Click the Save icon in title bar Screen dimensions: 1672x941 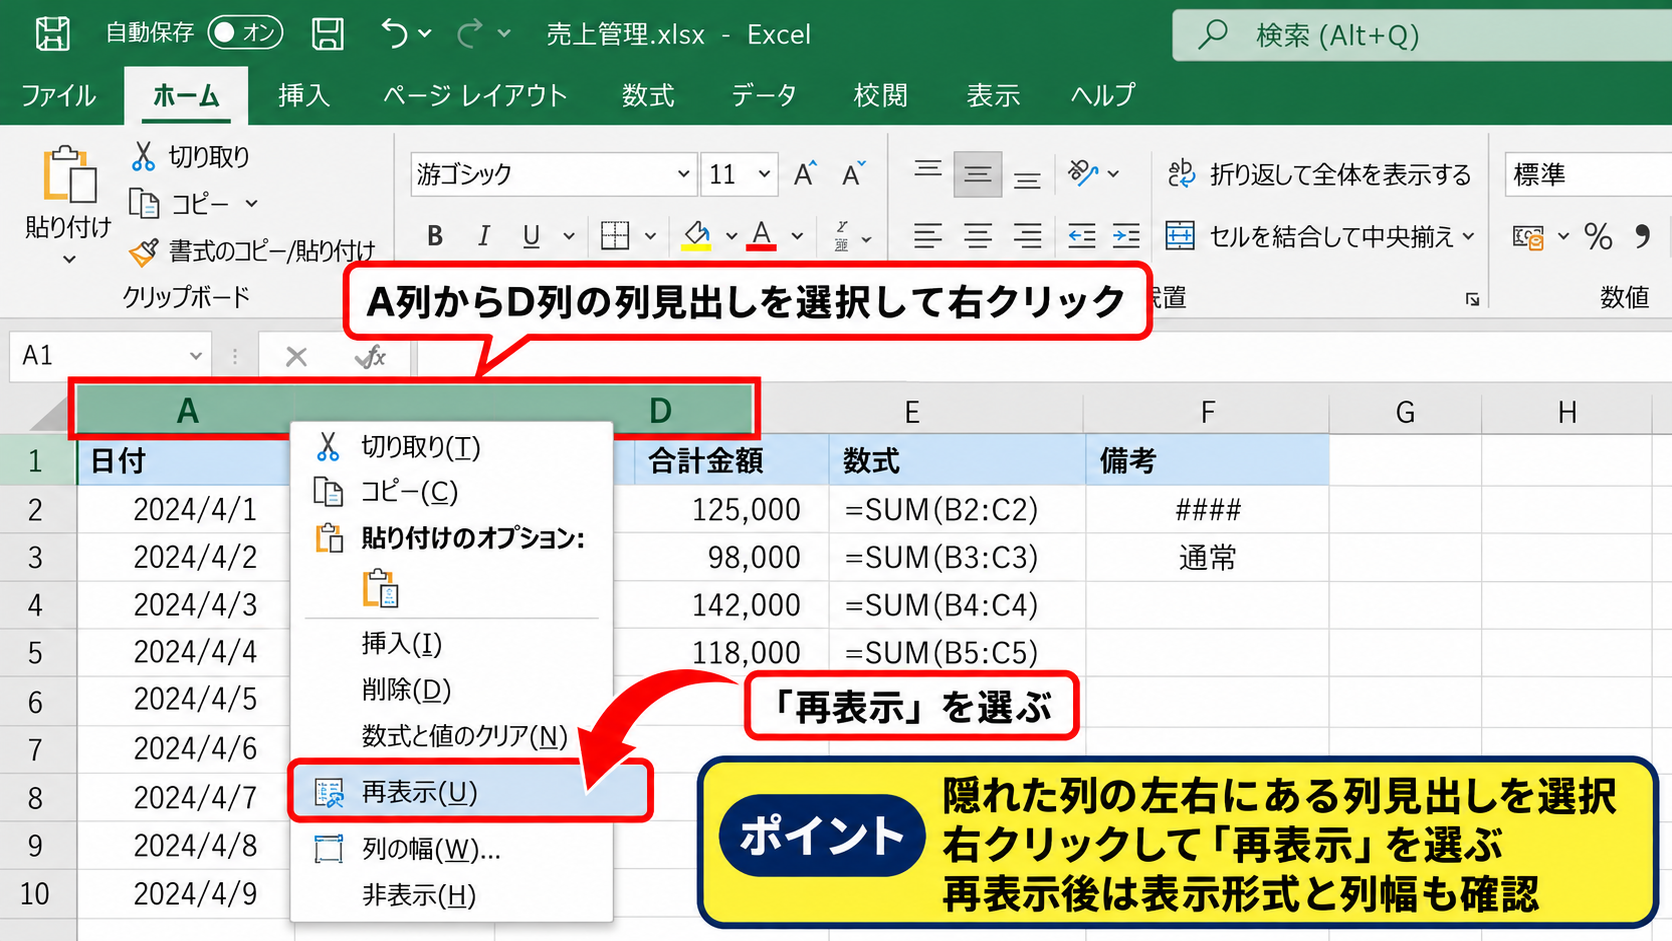pyautogui.click(x=327, y=34)
